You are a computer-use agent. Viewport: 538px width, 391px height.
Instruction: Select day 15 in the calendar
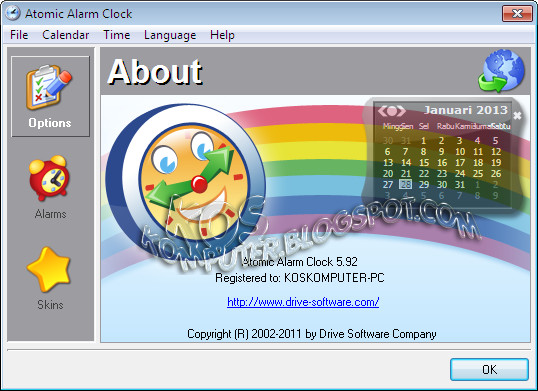click(x=424, y=163)
